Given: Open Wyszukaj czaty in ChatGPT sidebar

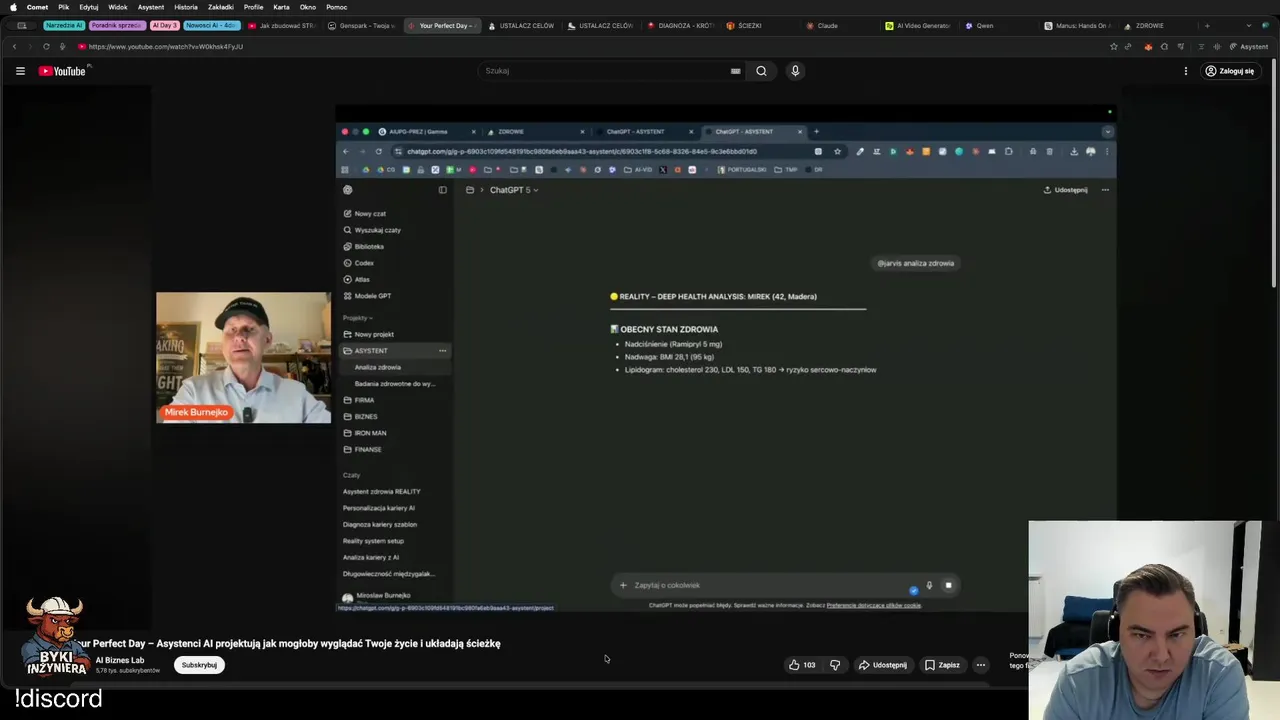Looking at the screenshot, I should pyautogui.click(x=372, y=230).
